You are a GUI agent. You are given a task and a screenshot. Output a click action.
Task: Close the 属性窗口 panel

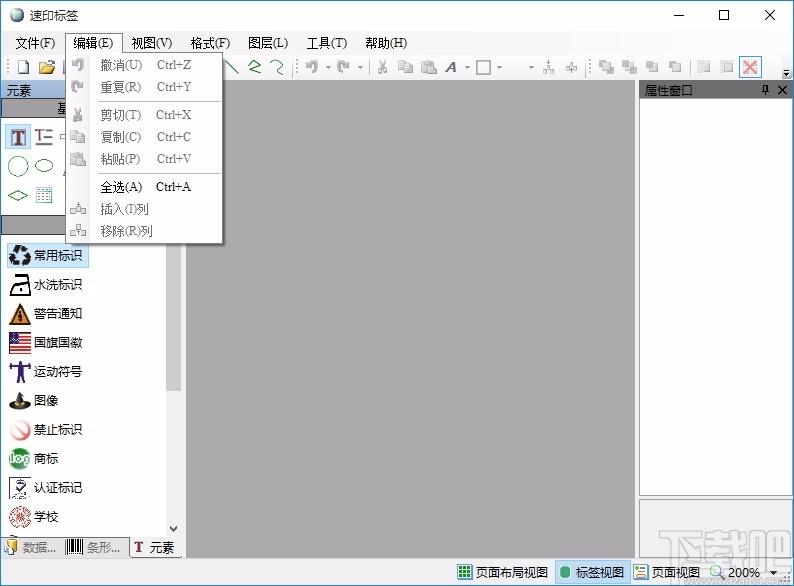tap(782, 90)
